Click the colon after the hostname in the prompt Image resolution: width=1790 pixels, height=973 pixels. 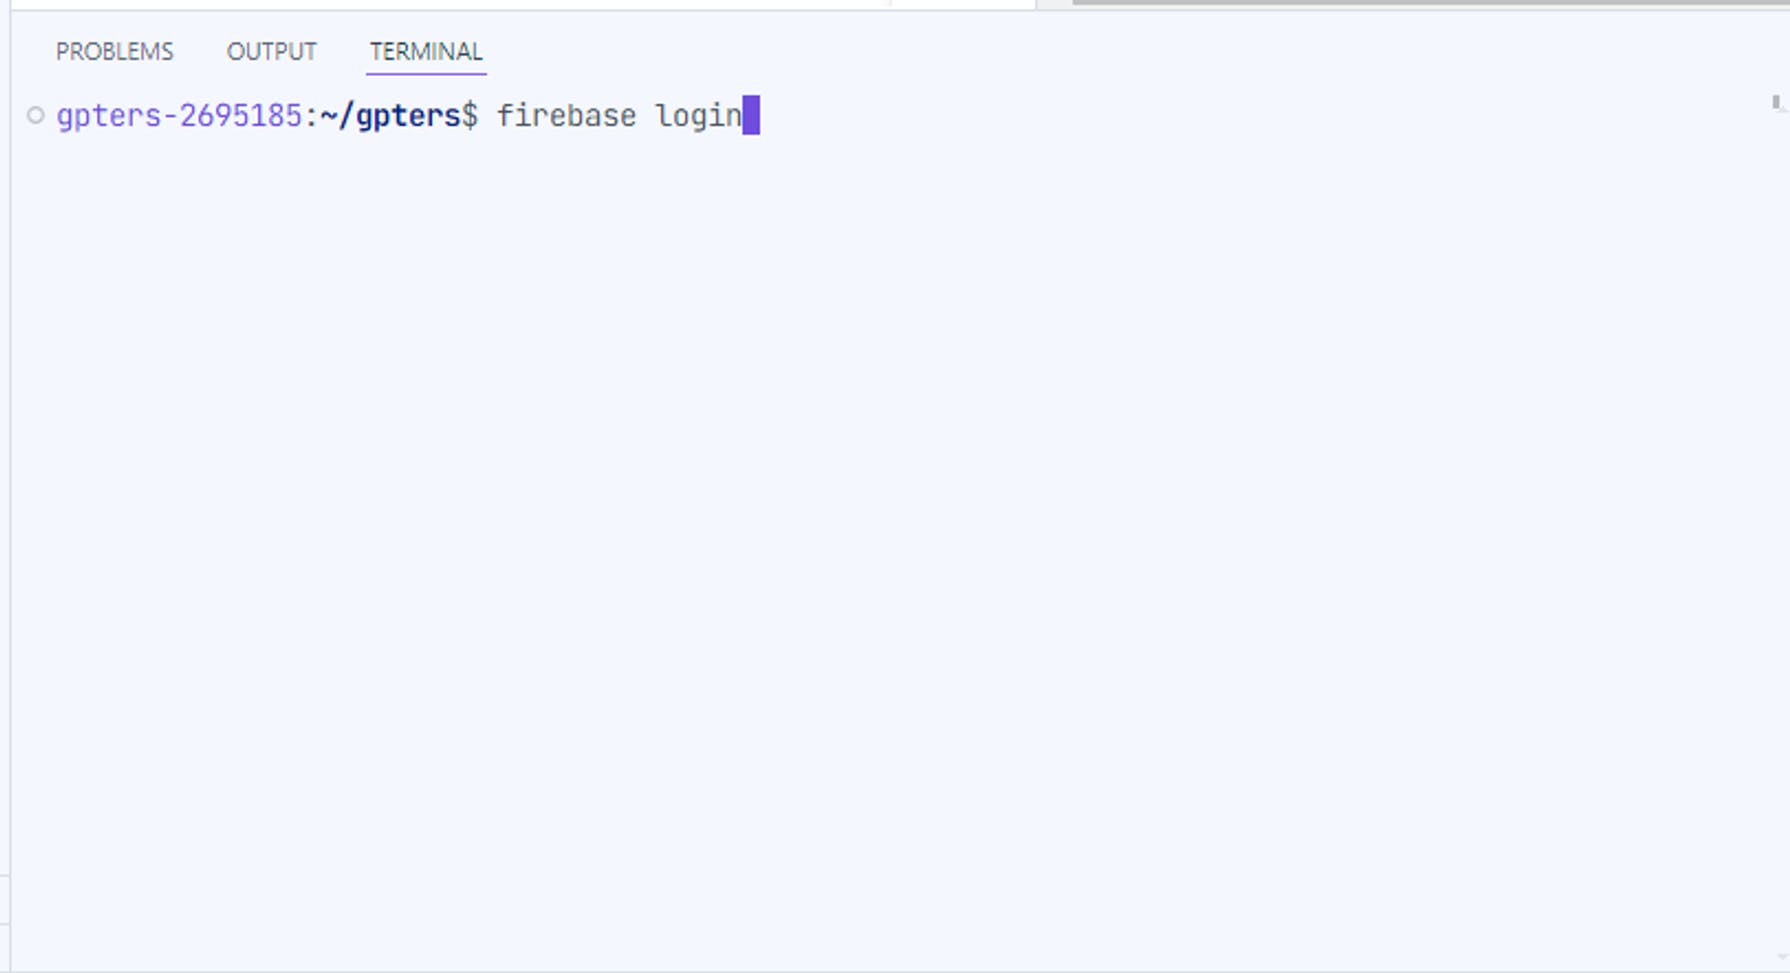(x=311, y=116)
